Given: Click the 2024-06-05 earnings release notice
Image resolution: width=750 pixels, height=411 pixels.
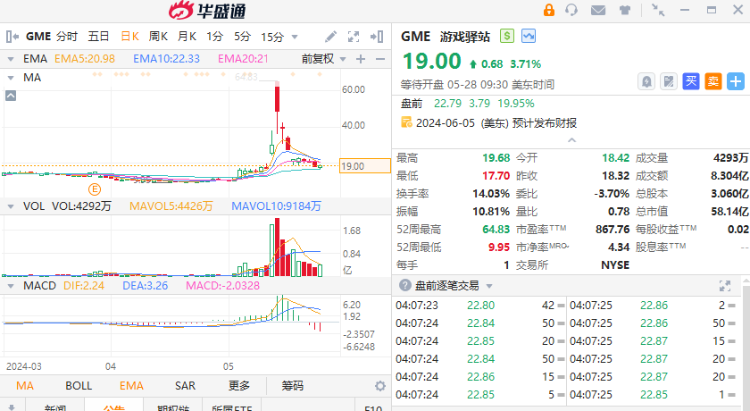Looking at the screenshot, I should (496, 123).
